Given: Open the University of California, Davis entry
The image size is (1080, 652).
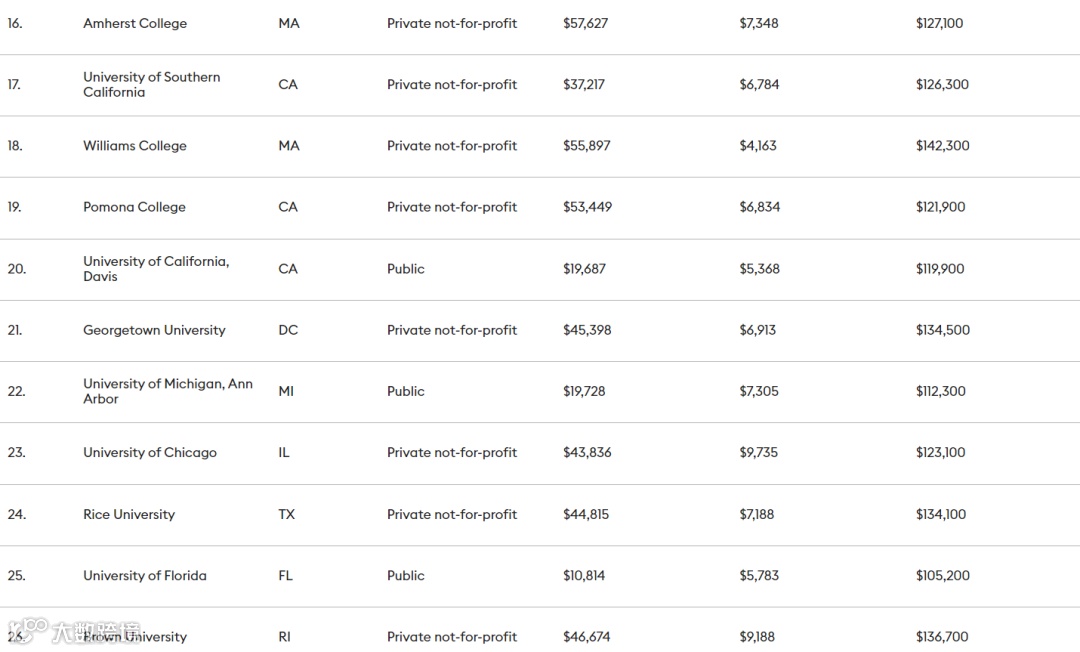Looking at the screenshot, I should click(x=156, y=268).
